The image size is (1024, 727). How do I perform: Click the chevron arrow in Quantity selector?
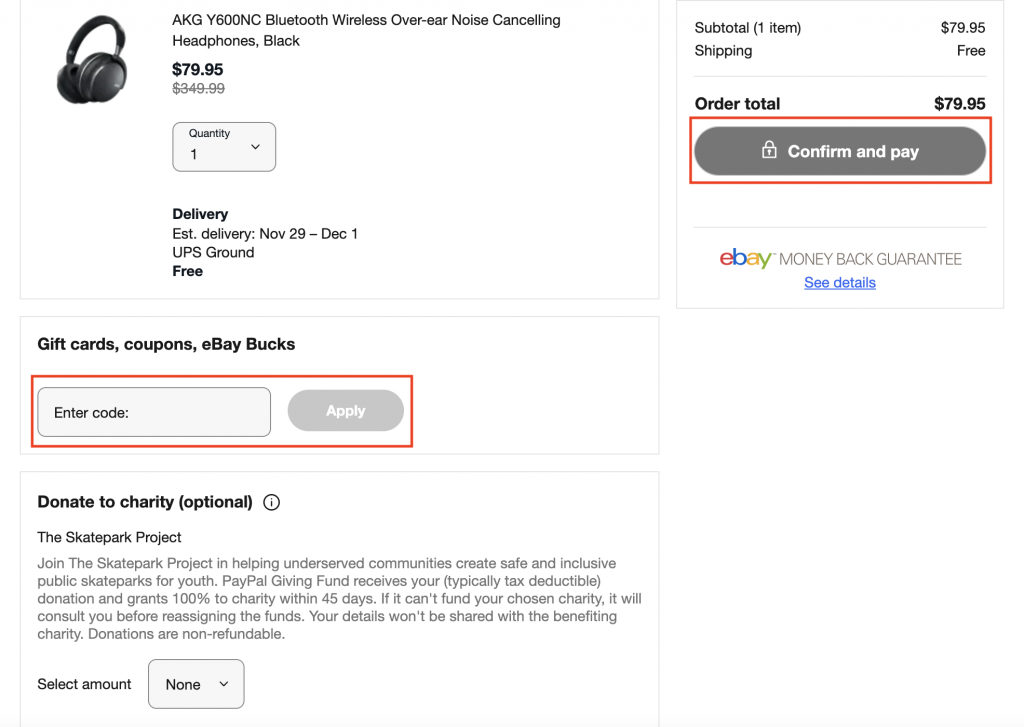click(255, 147)
